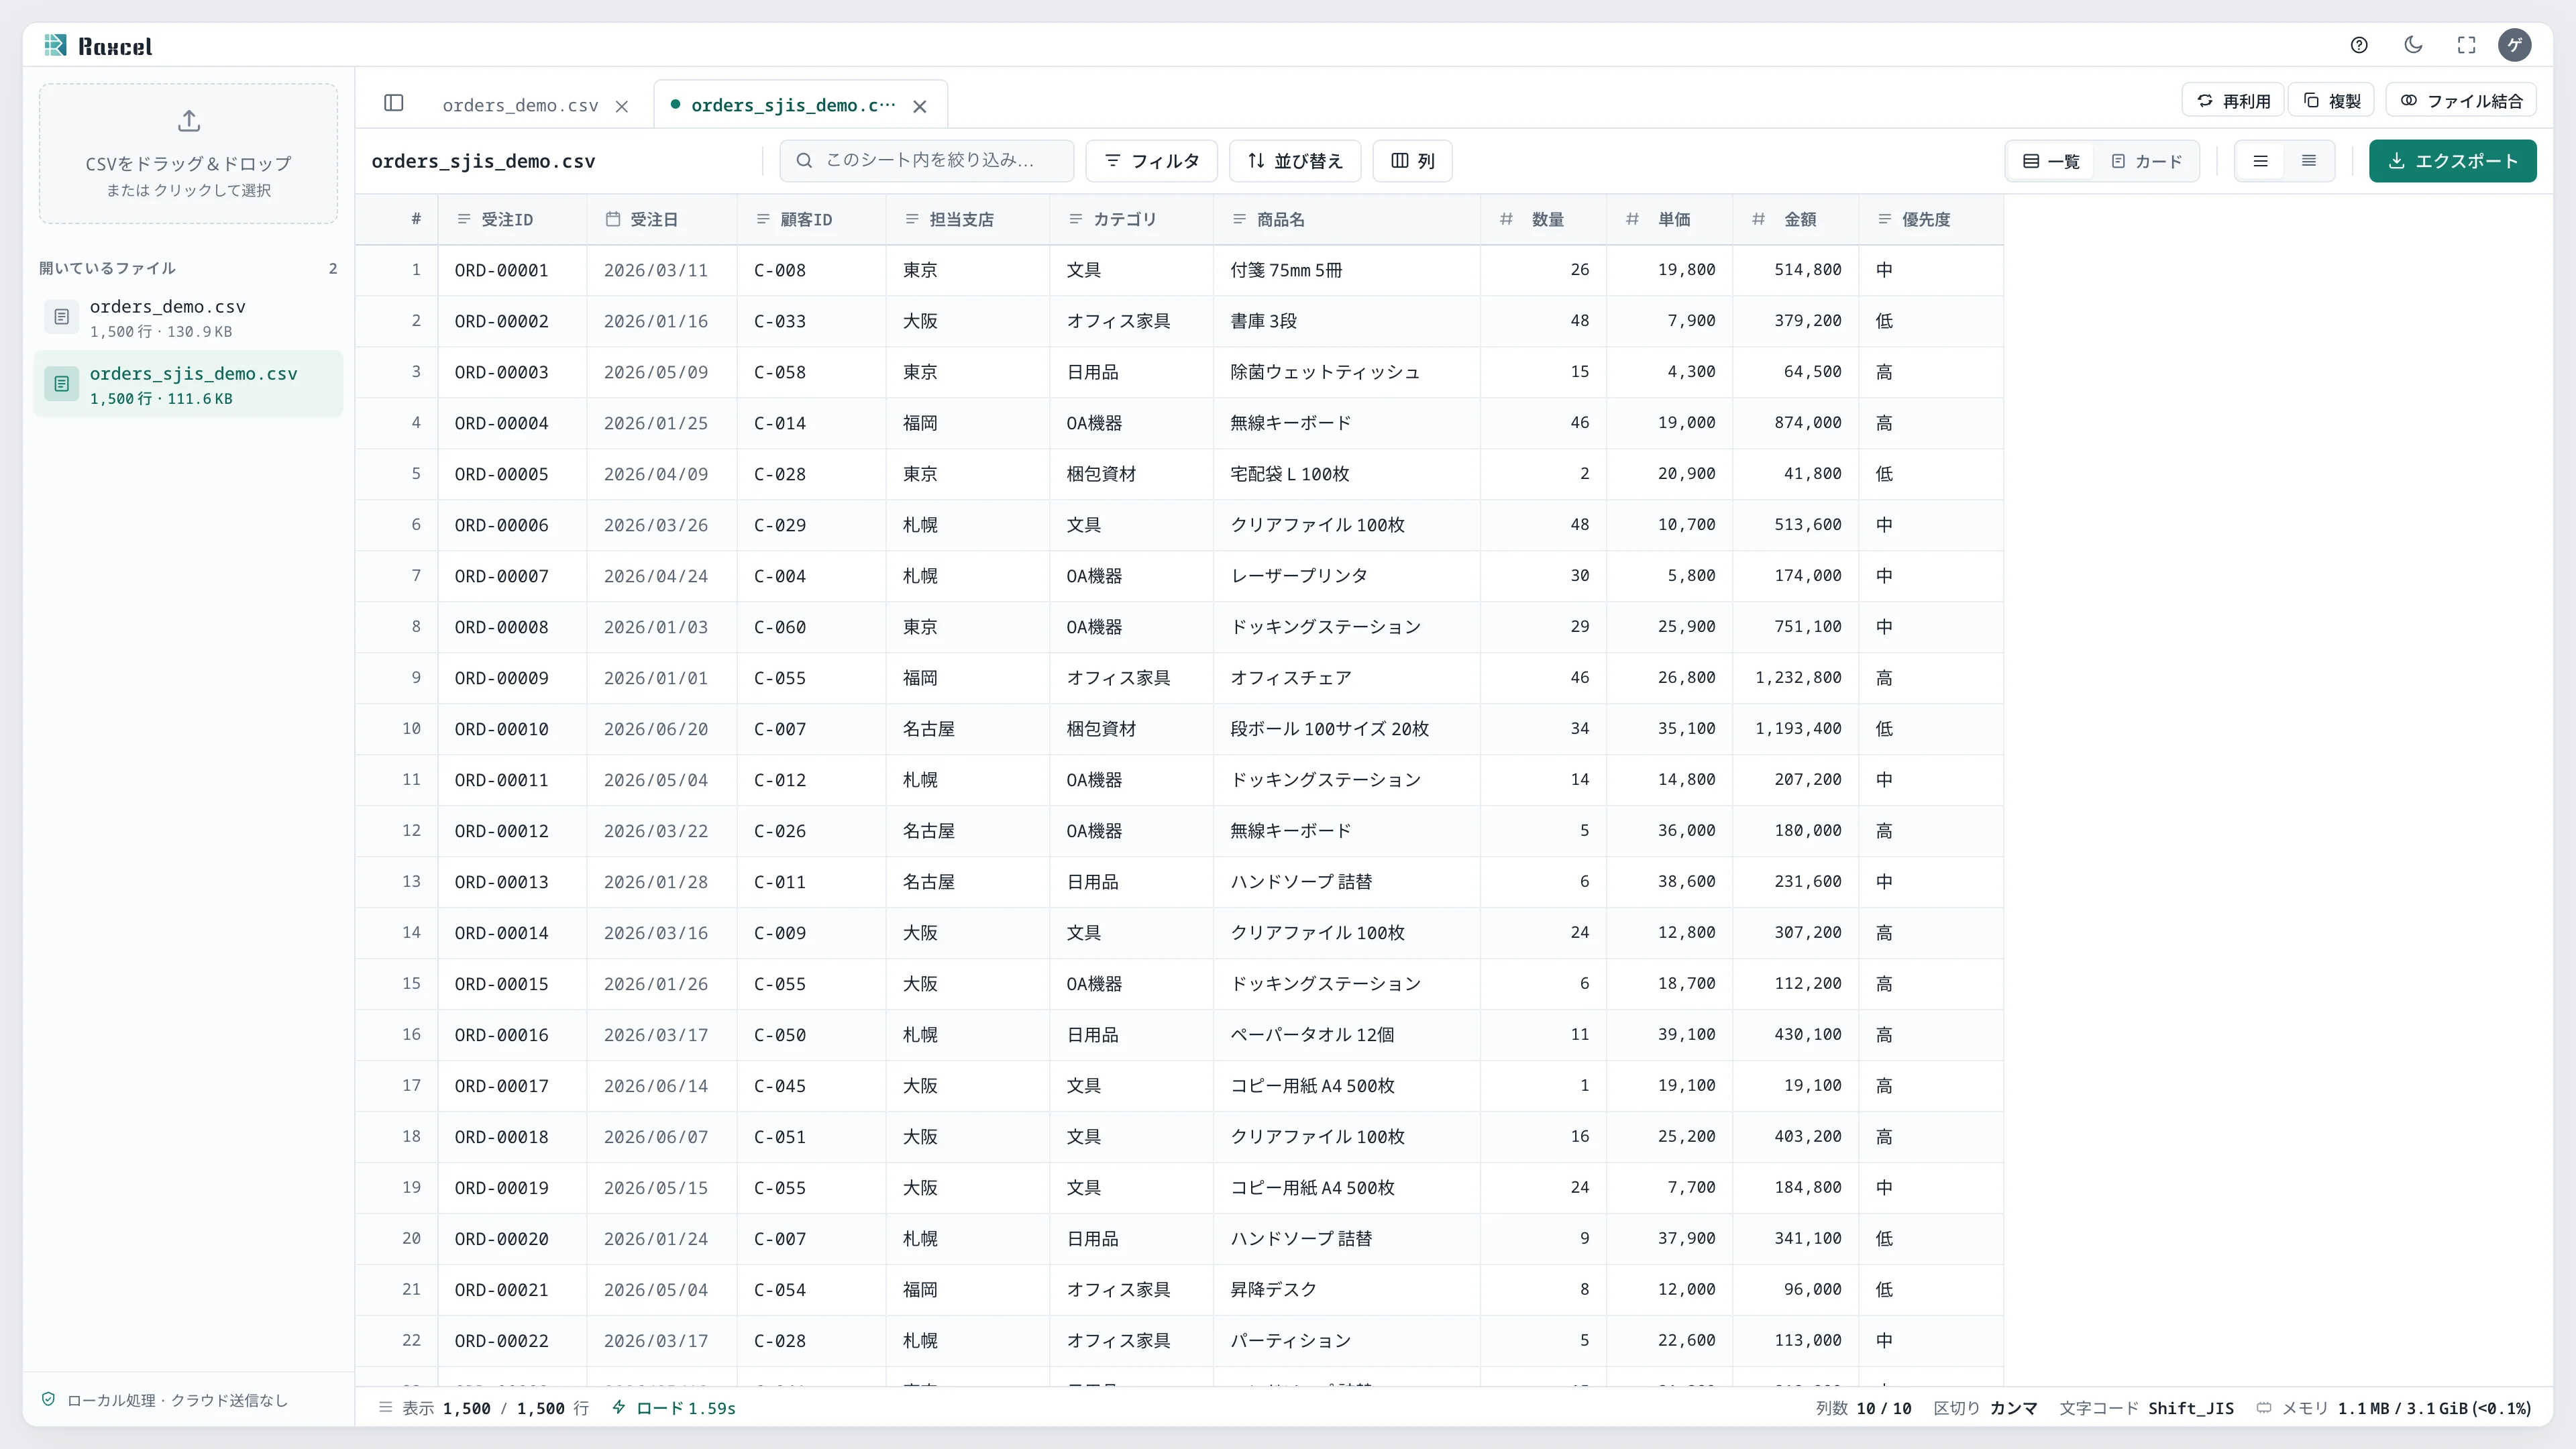
Task: Switch to 一覧 list view
Action: [2051, 161]
